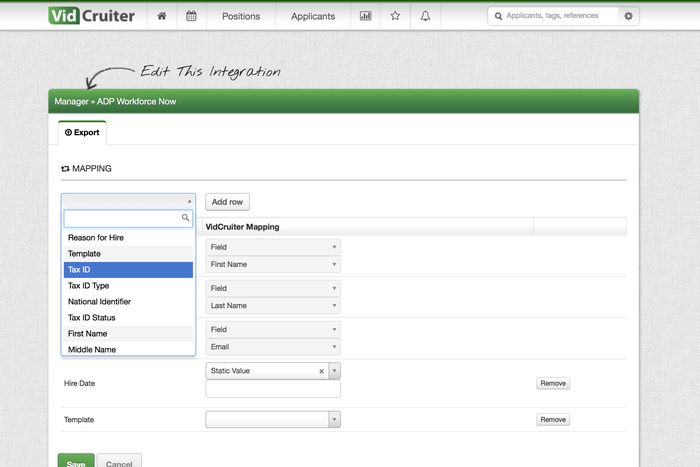Choose National Identifier option
The width and height of the screenshot is (700, 467).
pos(128,302)
